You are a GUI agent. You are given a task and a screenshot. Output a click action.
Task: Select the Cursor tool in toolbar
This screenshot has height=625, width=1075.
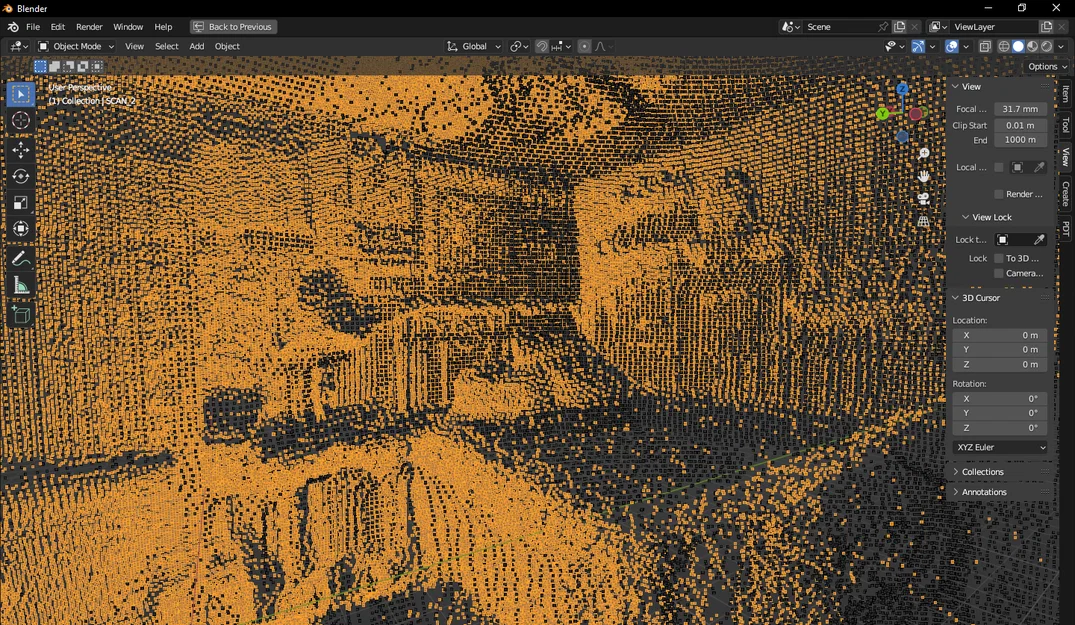pos(21,121)
